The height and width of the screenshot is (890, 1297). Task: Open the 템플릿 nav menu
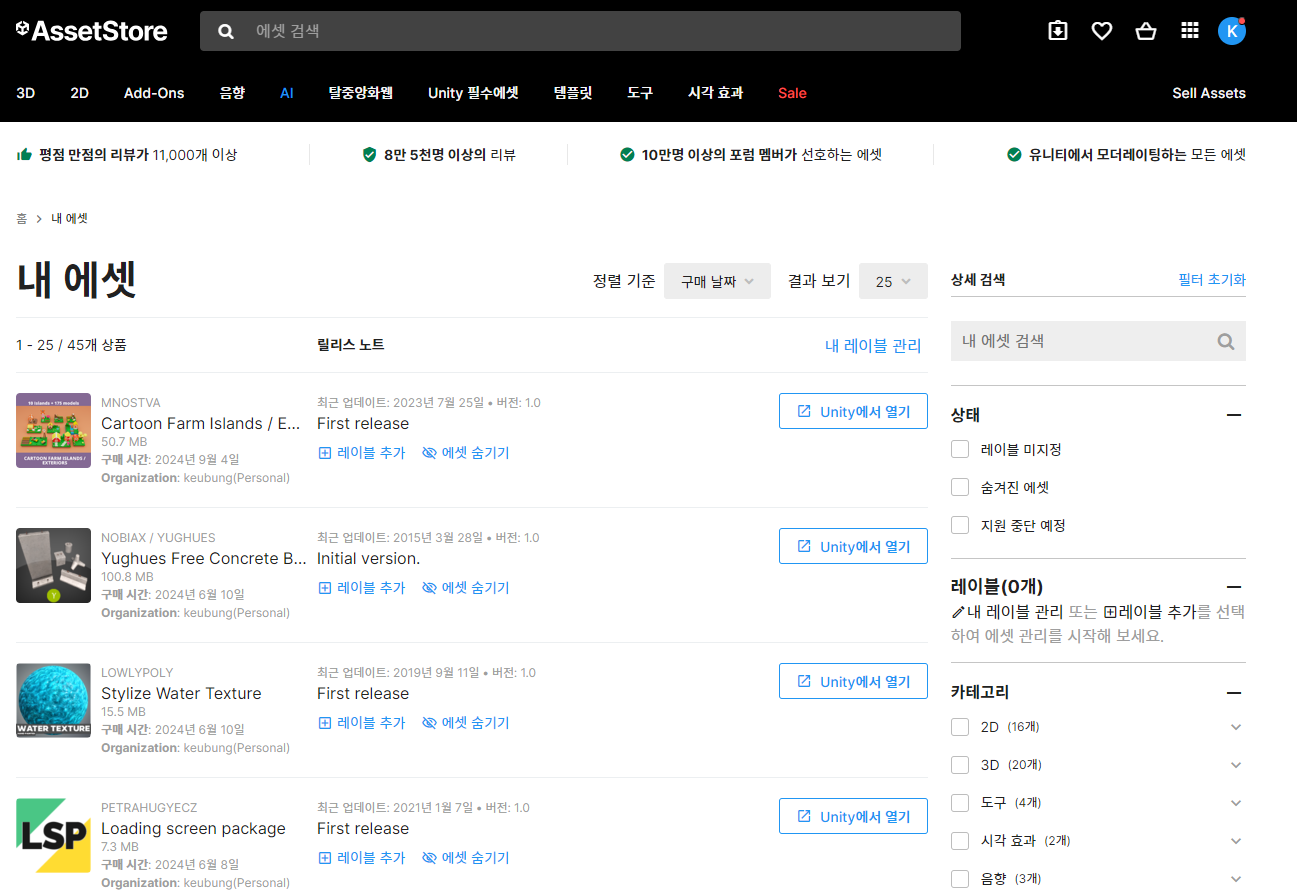(x=573, y=93)
